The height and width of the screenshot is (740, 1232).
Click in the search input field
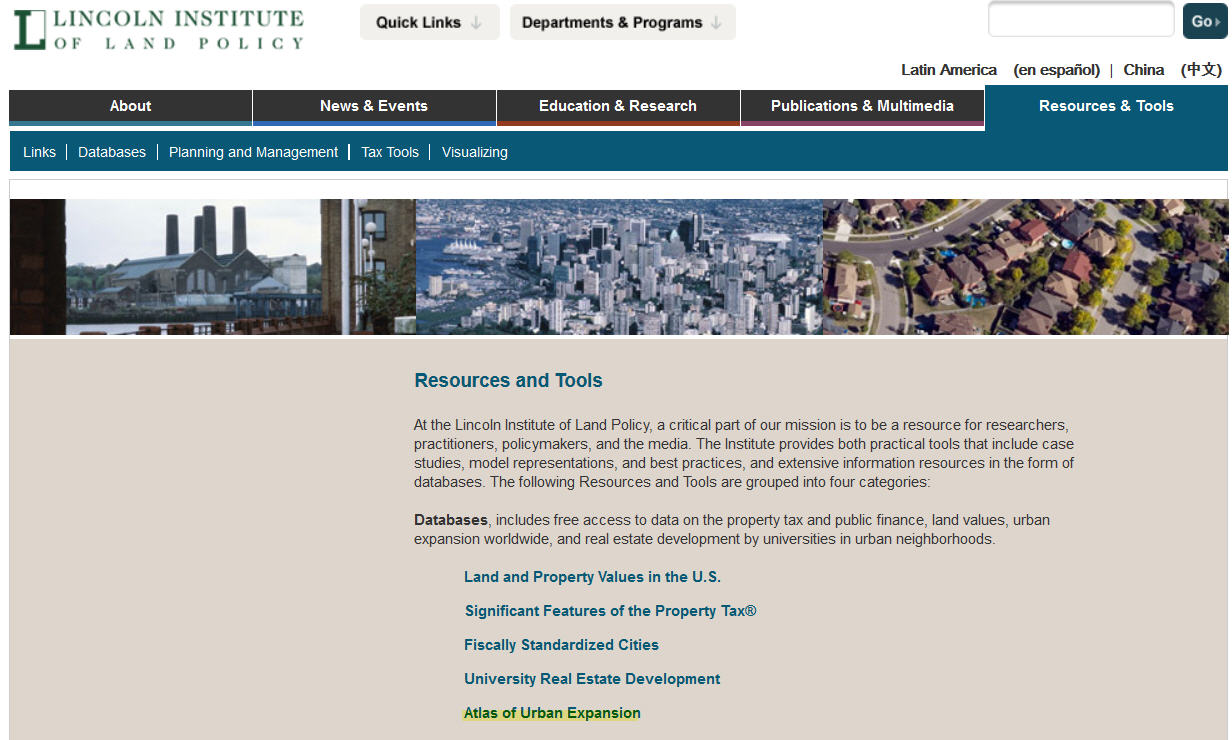[1080, 20]
